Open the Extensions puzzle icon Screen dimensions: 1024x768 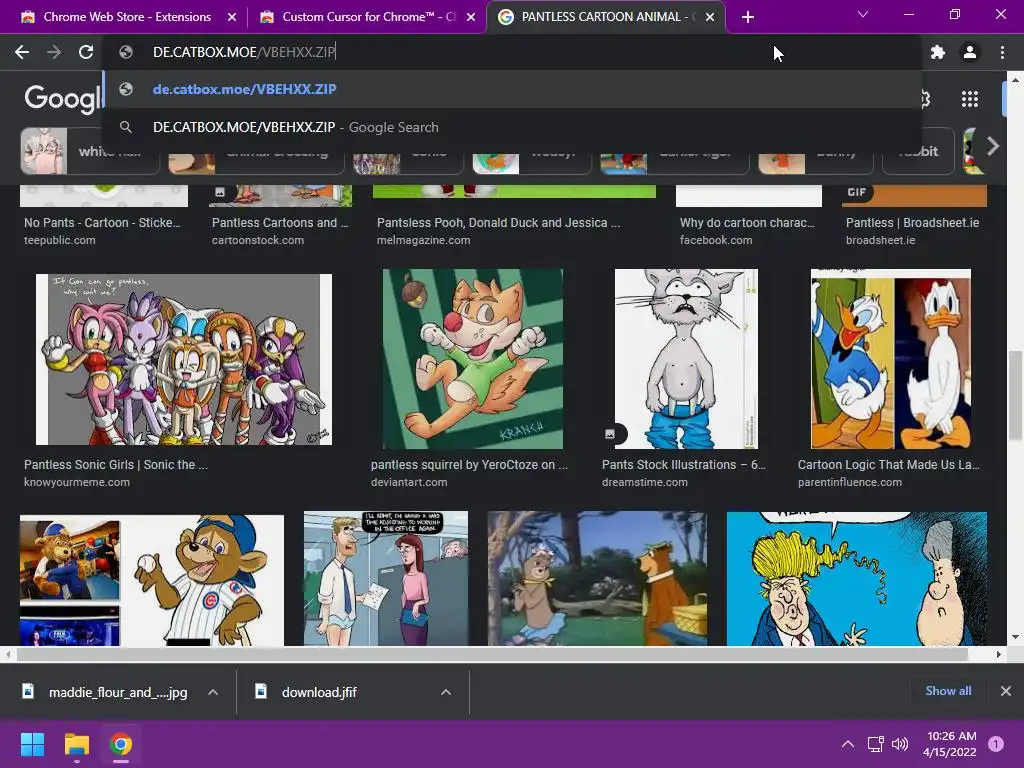click(938, 52)
